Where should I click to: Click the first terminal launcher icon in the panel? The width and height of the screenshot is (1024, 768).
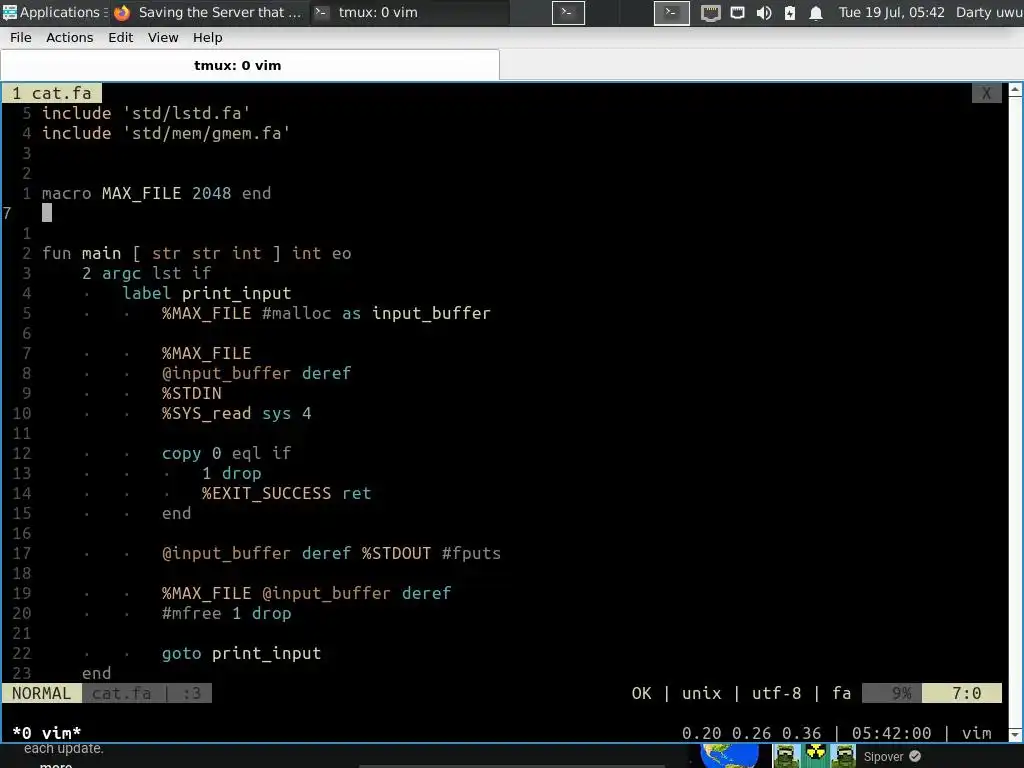[568, 12]
